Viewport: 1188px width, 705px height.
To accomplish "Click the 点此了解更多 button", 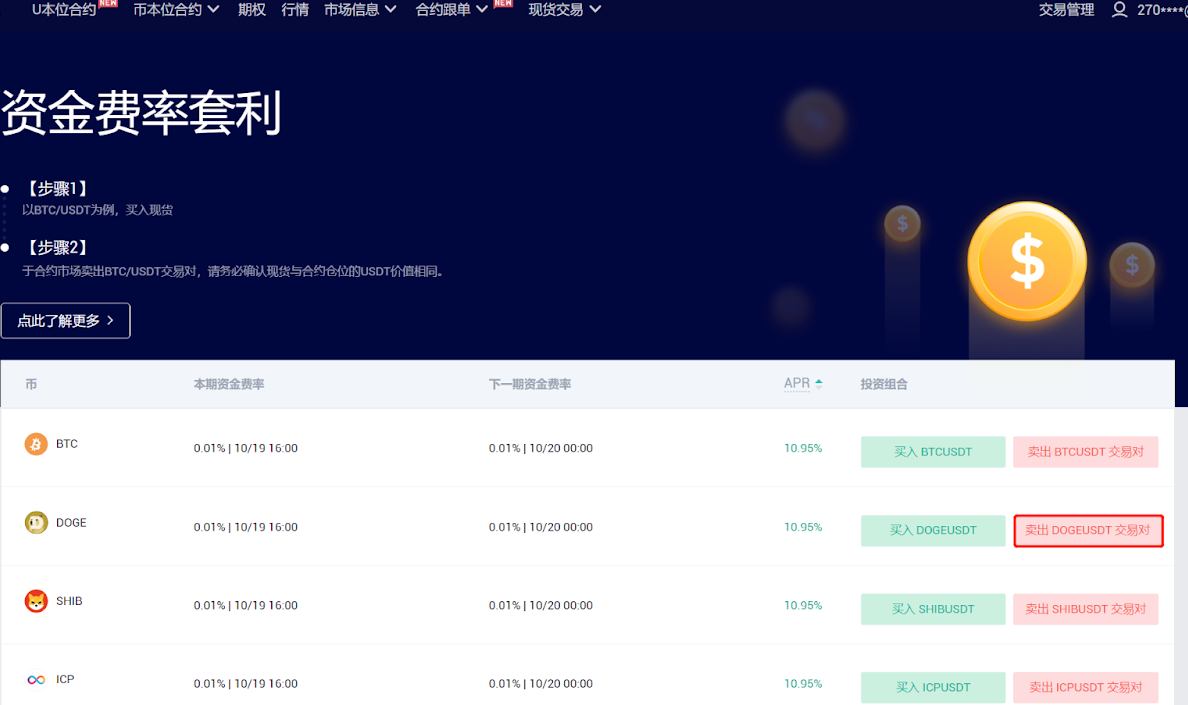I will (66, 321).
